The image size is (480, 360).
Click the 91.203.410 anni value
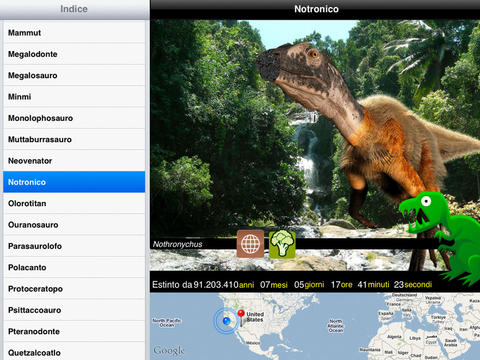pyautogui.click(x=224, y=285)
